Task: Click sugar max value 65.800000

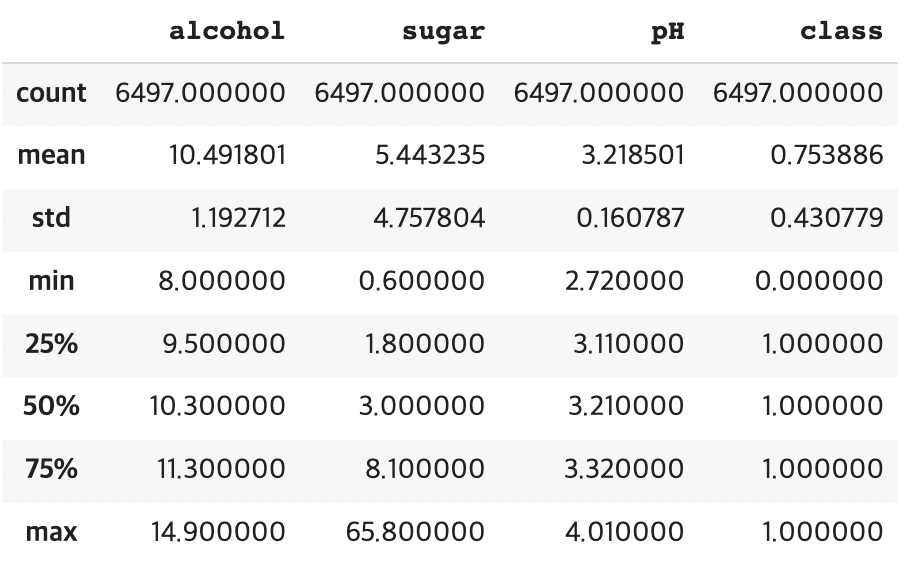Action: pos(415,532)
